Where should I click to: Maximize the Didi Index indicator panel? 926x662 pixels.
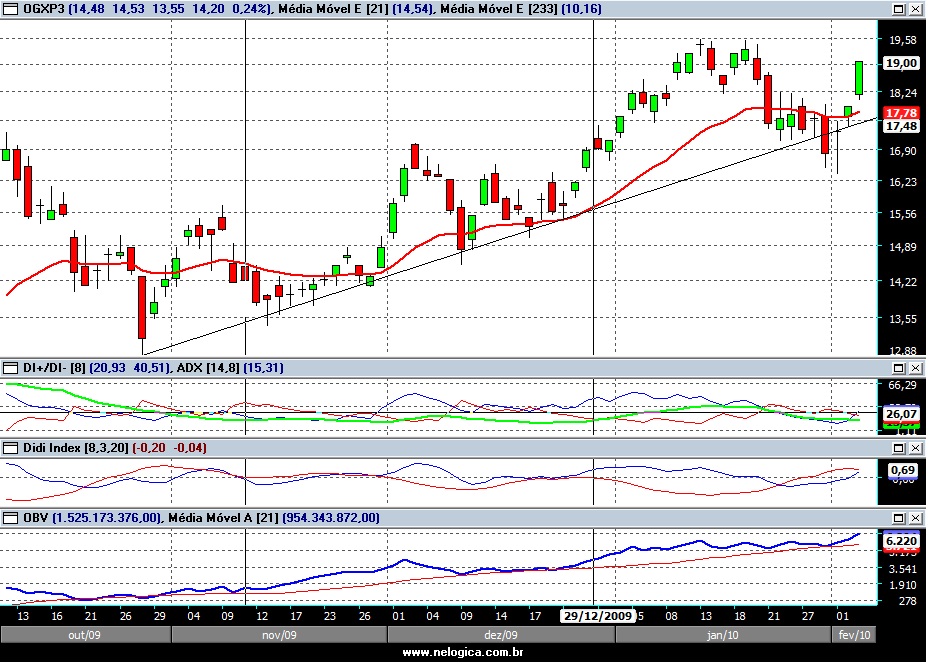[898, 448]
